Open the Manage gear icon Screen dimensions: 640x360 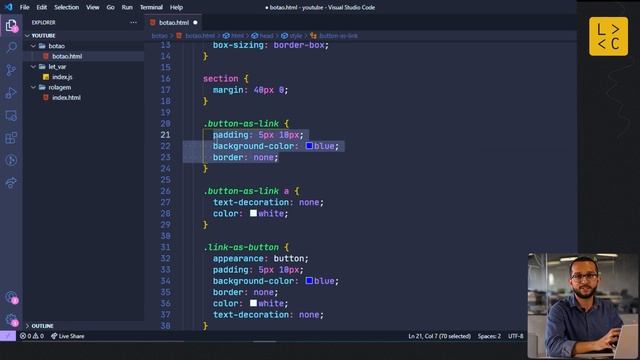click(11, 320)
